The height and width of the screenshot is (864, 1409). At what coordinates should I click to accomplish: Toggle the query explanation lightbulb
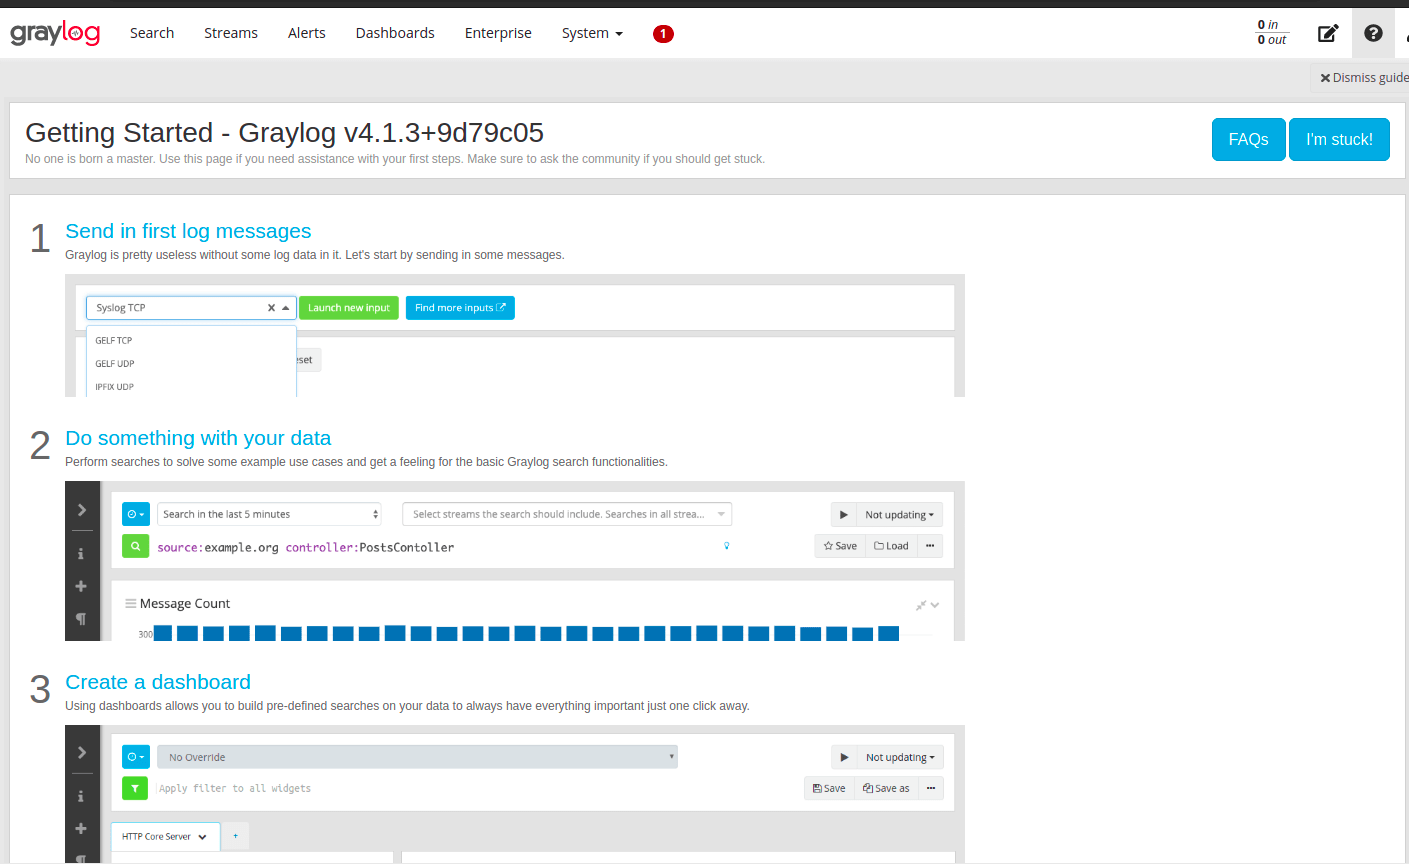[x=726, y=545]
